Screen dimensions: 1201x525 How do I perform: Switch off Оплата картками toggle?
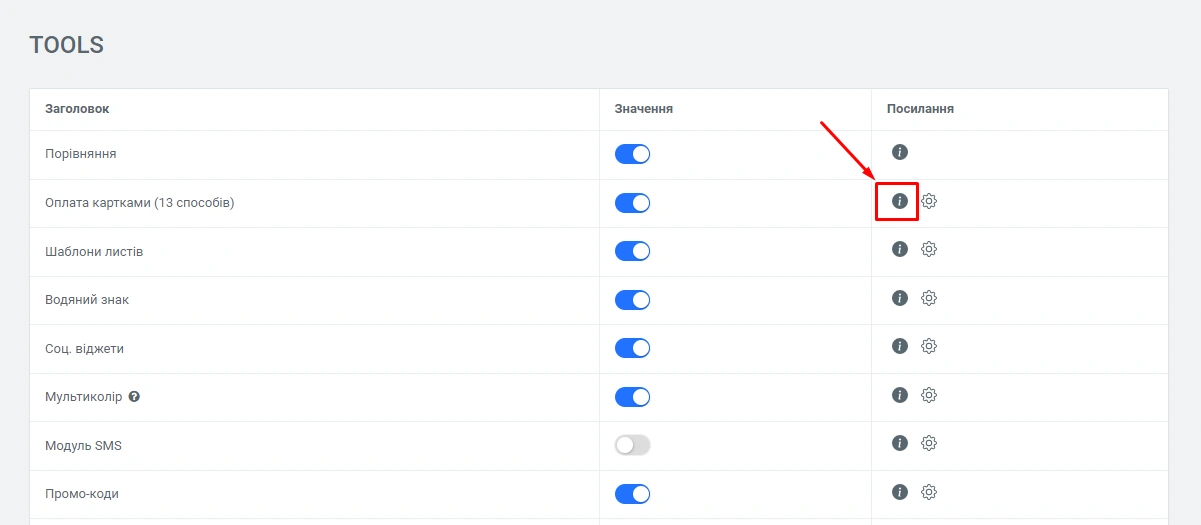pos(632,203)
